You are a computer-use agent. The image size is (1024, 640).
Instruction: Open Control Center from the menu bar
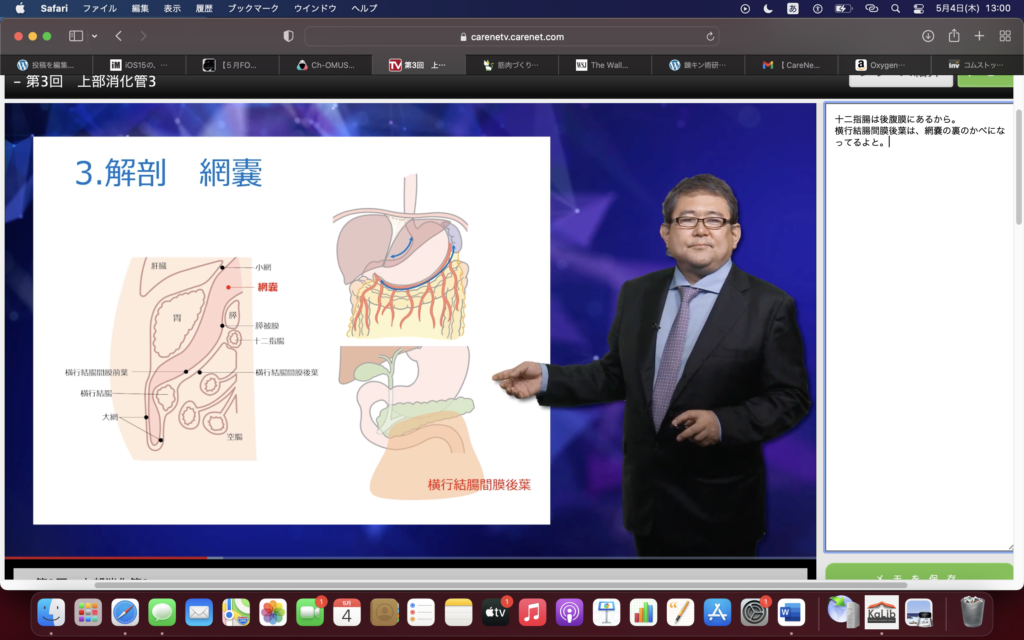tap(919, 8)
